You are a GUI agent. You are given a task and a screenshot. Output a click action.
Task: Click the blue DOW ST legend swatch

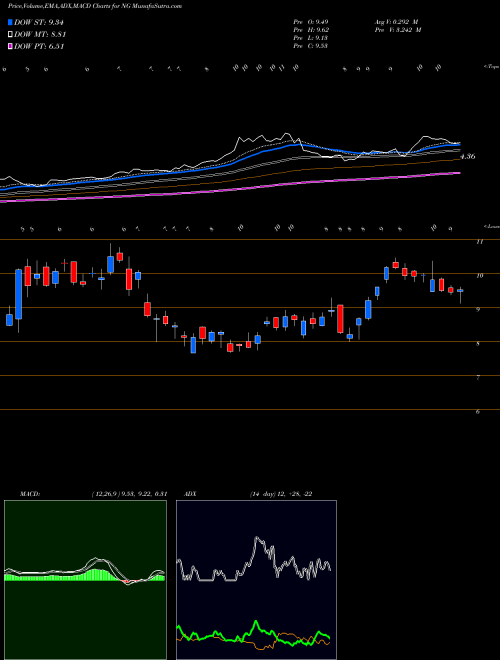point(10,23)
